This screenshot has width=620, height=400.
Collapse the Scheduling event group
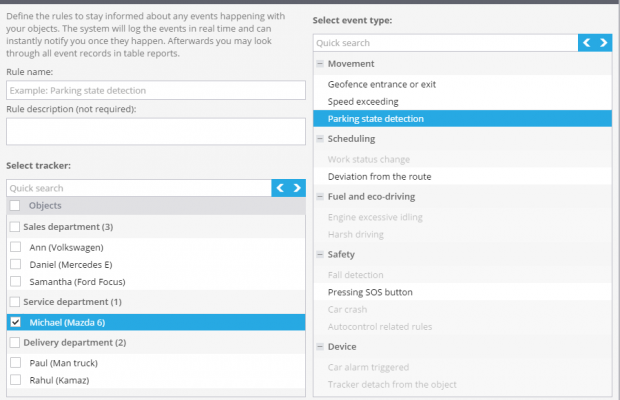point(320,139)
